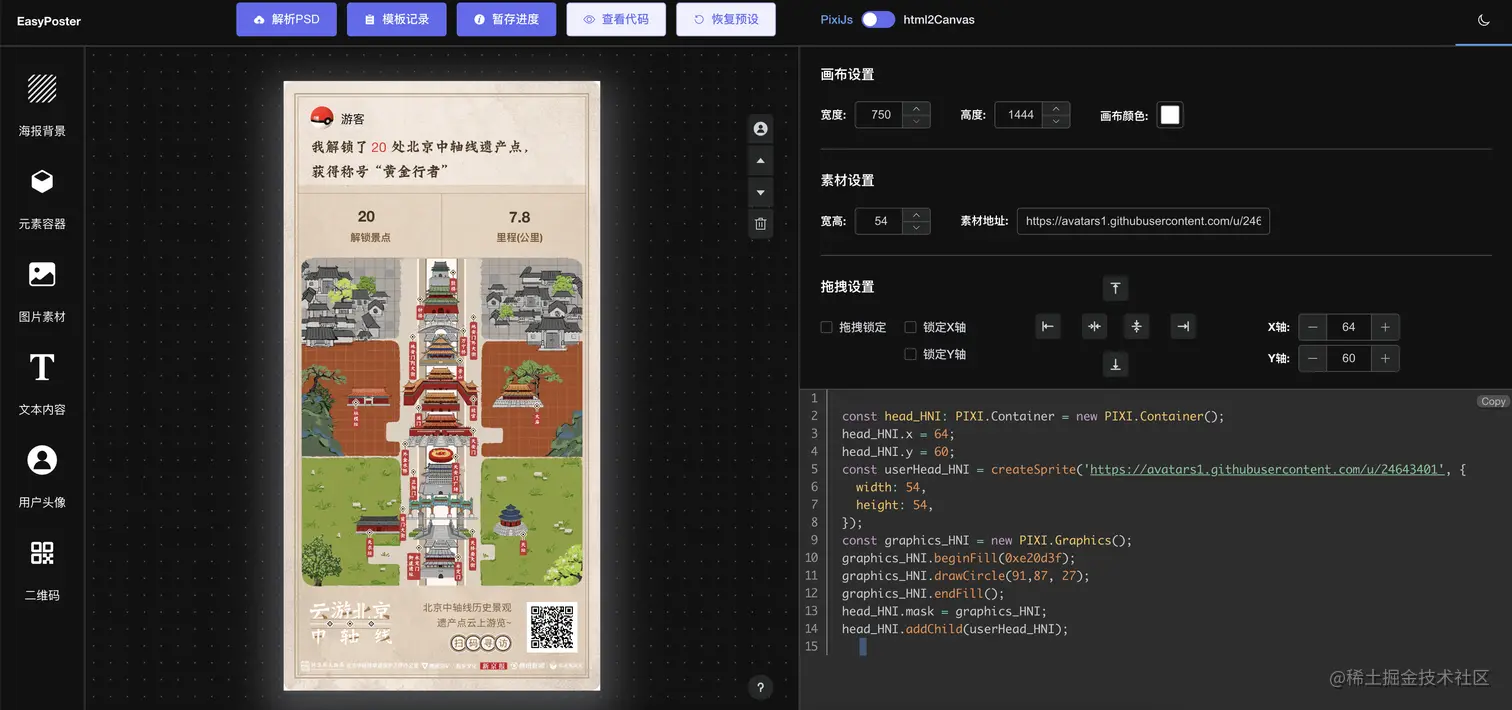Decrease Y轴 value with minus button
This screenshot has width=1512, height=710.
pyautogui.click(x=1313, y=358)
